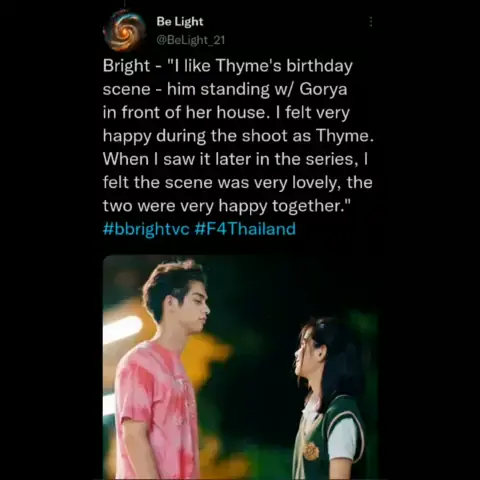Click "Thyme's birthday" in first line
This screenshot has width=480, height=480.
coord(284,66)
